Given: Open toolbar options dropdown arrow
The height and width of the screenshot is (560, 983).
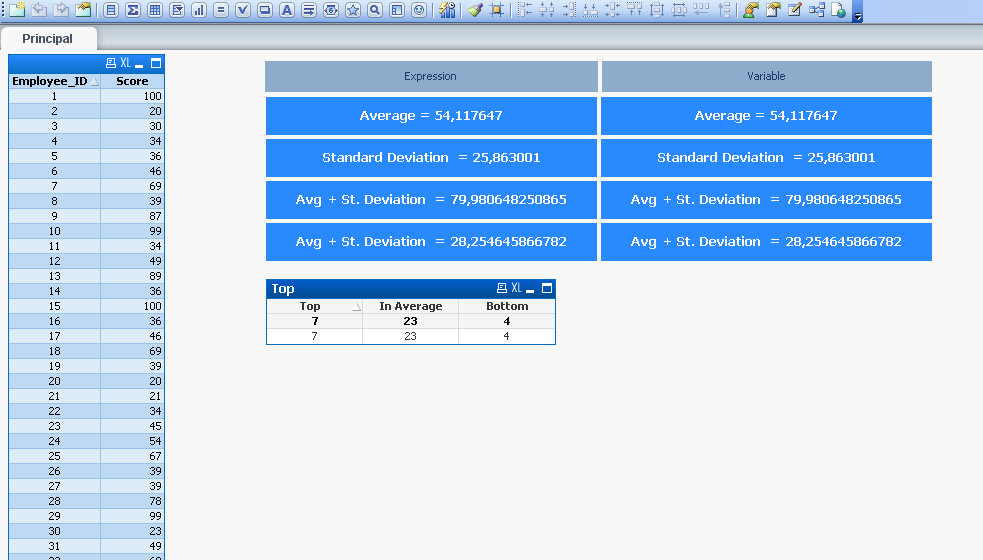Looking at the screenshot, I should 858,17.
